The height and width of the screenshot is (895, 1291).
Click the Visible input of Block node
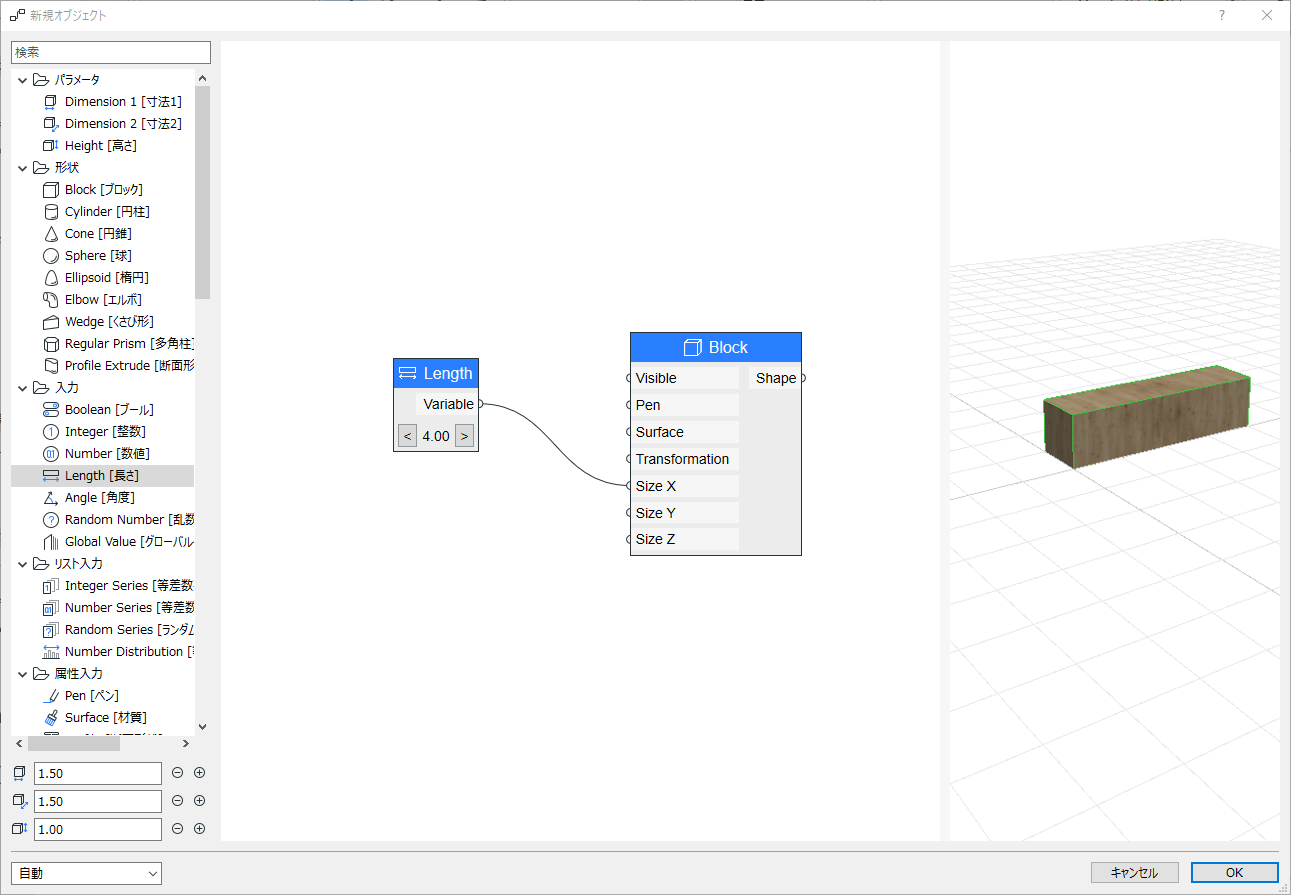pyautogui.click(x=685, y=378)
